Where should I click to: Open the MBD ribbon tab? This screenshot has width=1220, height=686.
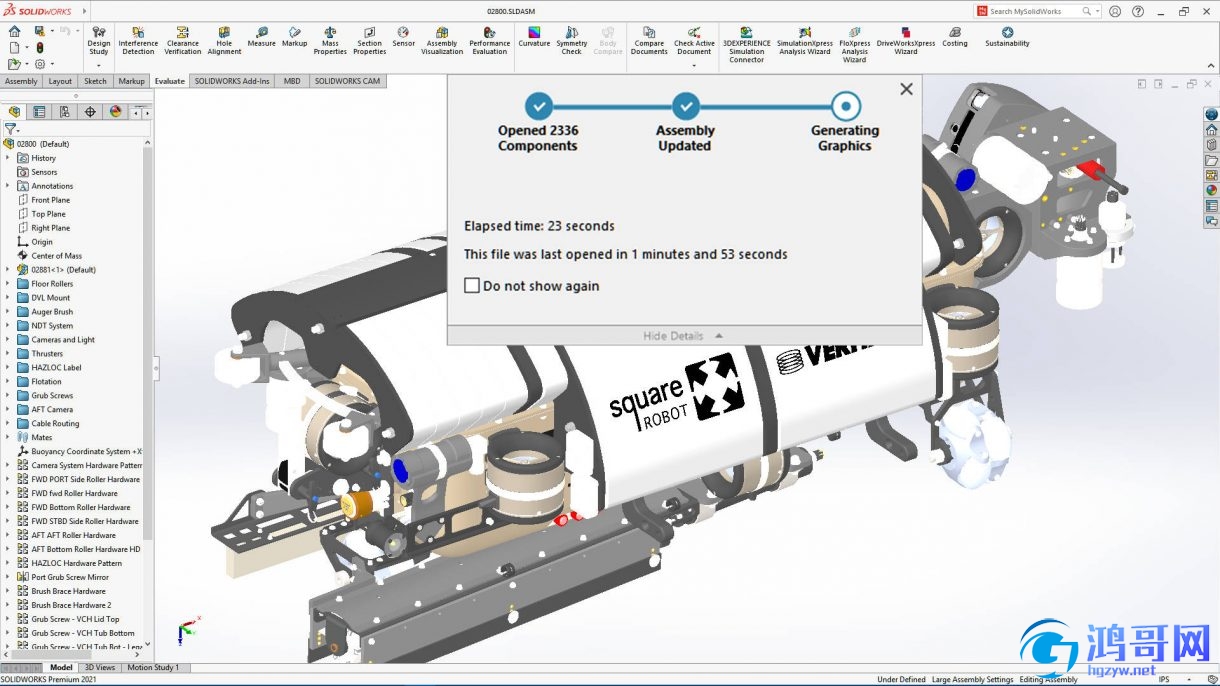point(292,81)
